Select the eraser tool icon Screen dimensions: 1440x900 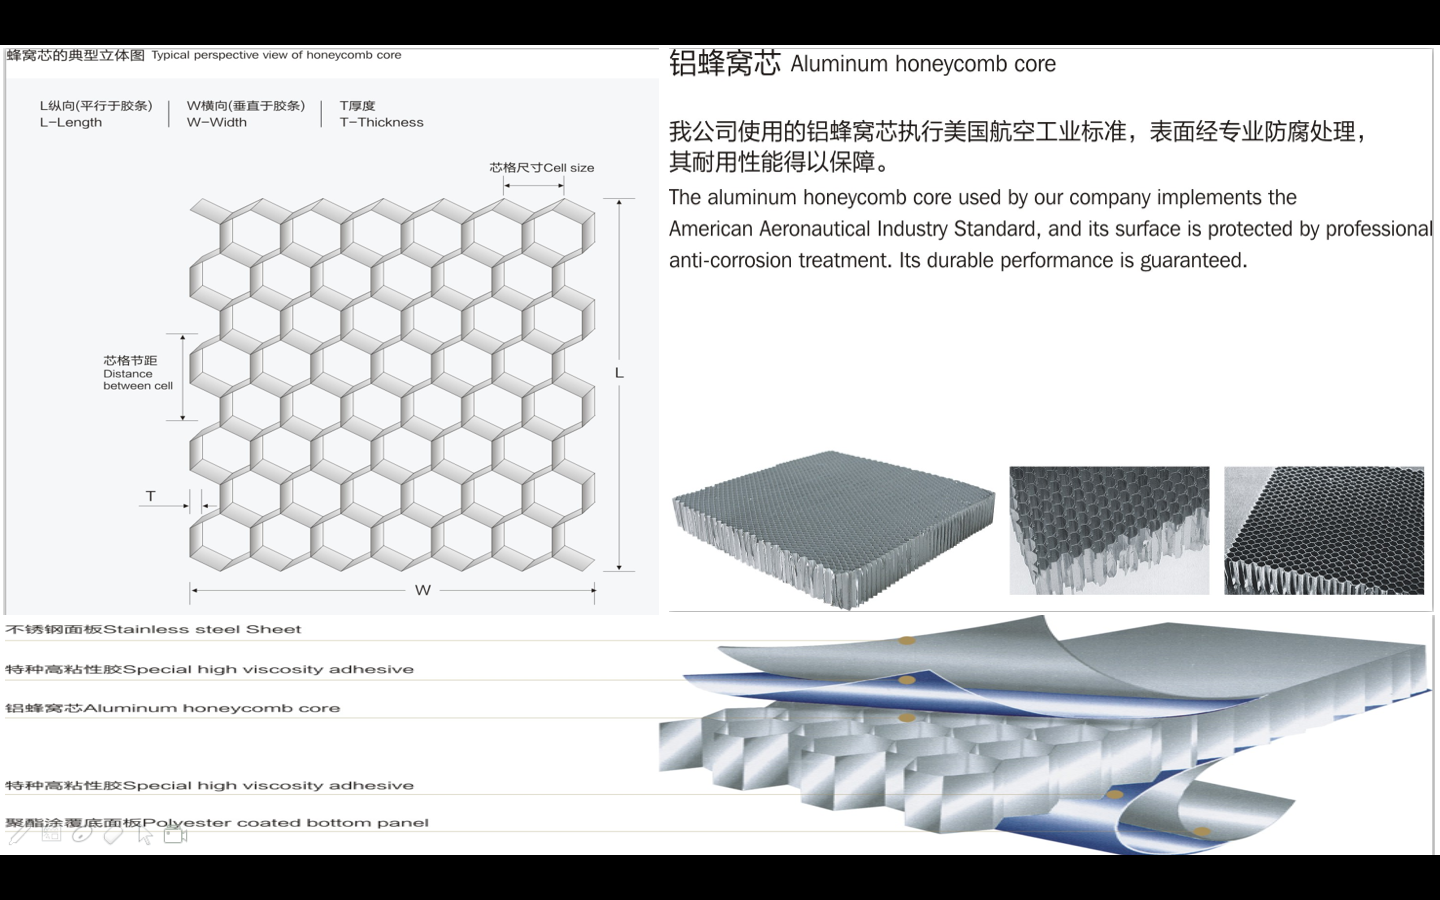coord(113,834)
